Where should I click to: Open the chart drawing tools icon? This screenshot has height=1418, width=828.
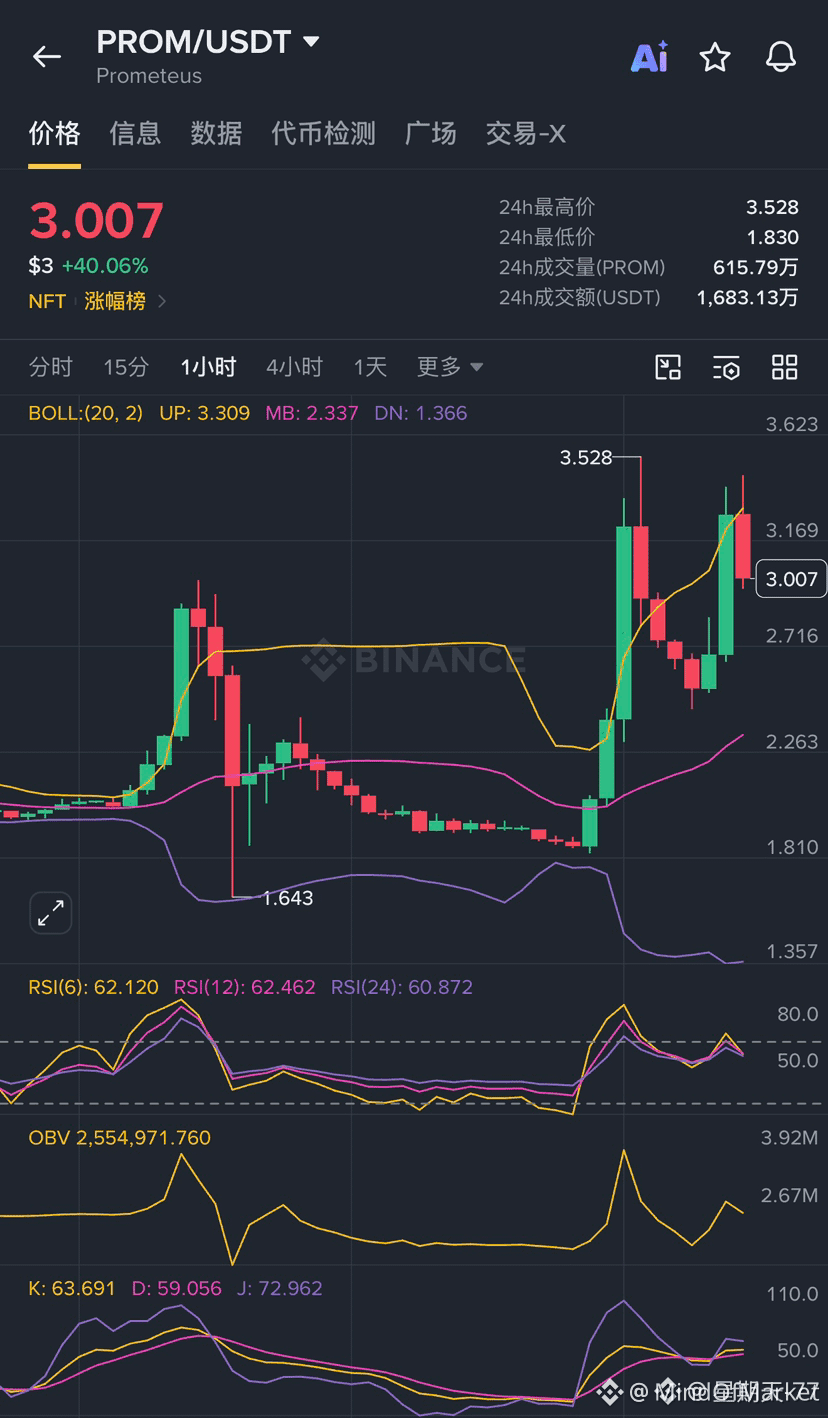click(668, 367)
